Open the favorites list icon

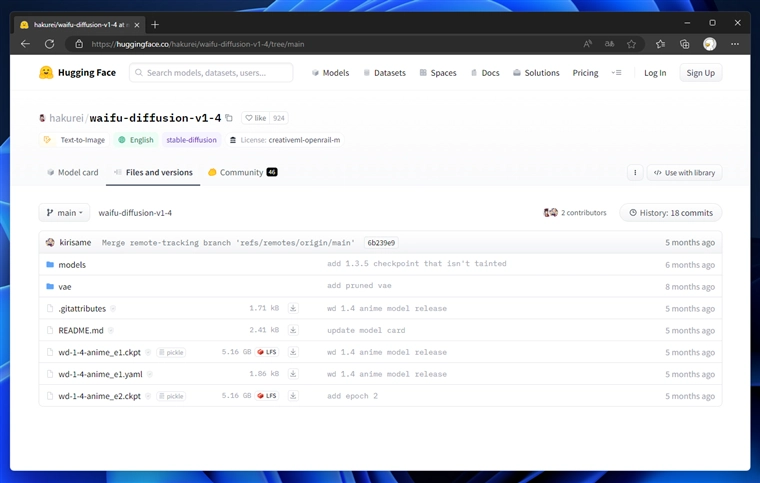click(660, 44)
